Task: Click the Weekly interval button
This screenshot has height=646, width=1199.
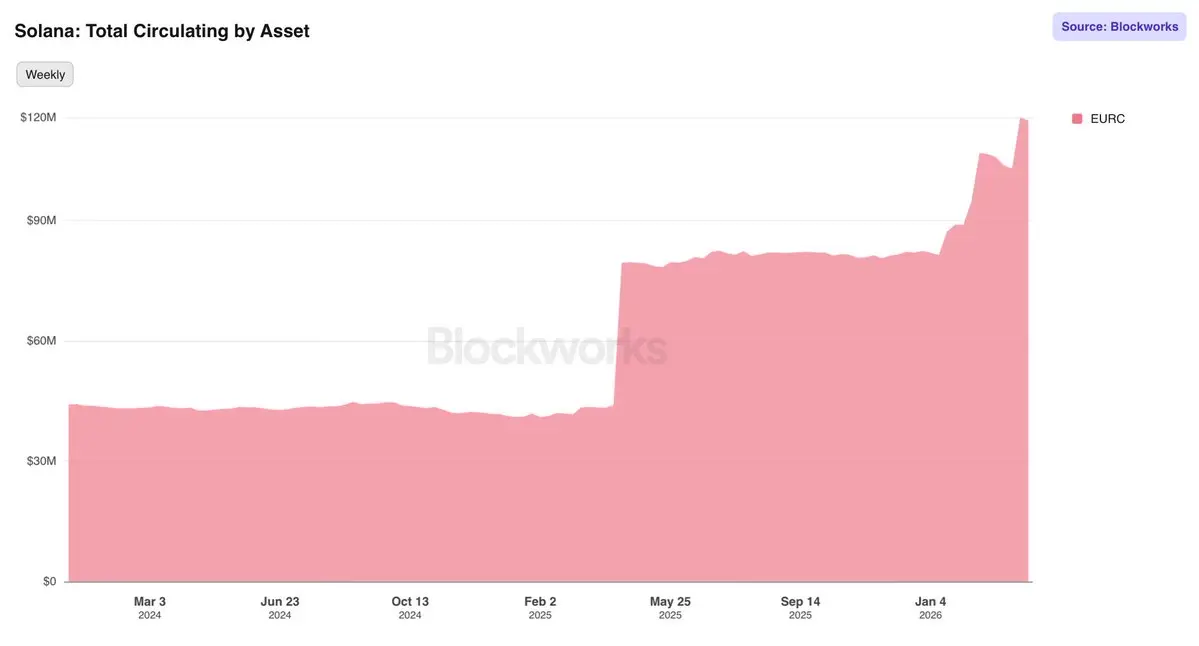Action: click(45, 74)
